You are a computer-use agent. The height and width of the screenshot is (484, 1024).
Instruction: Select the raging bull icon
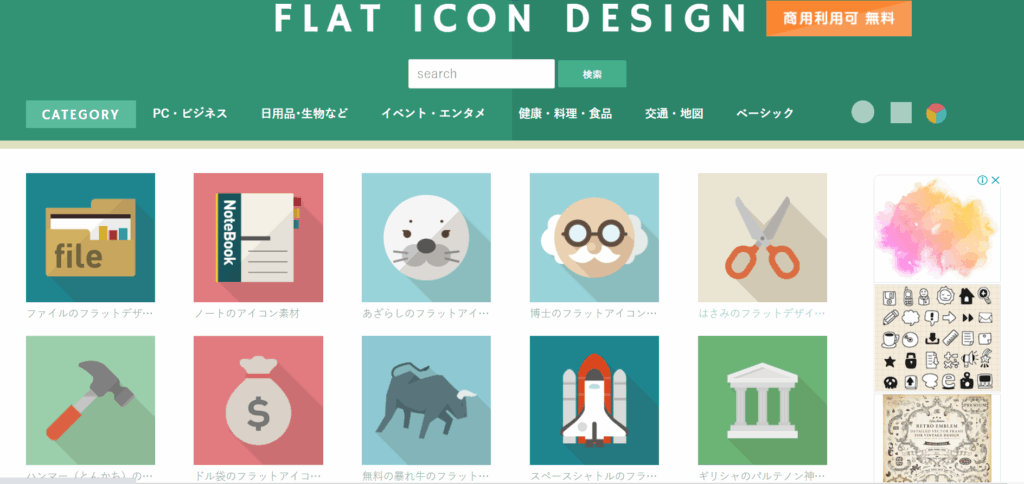[426, 400]
